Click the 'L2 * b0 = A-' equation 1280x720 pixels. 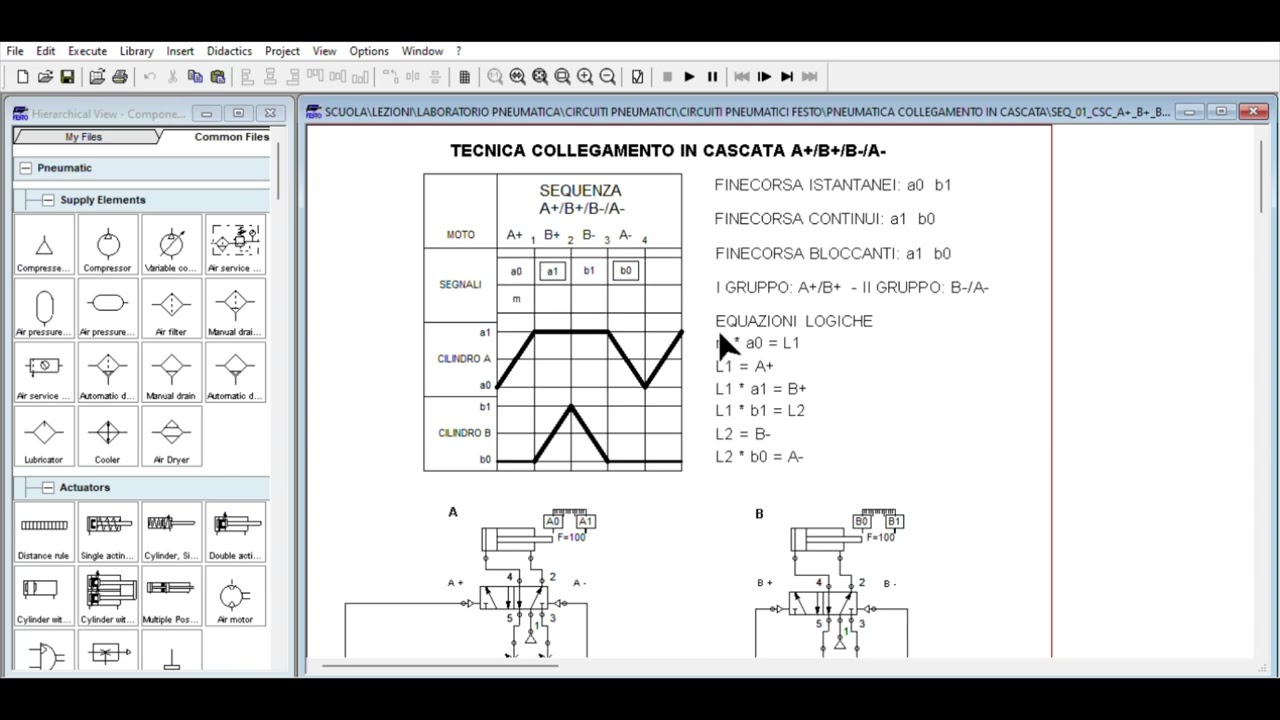(x=759, y=456)
